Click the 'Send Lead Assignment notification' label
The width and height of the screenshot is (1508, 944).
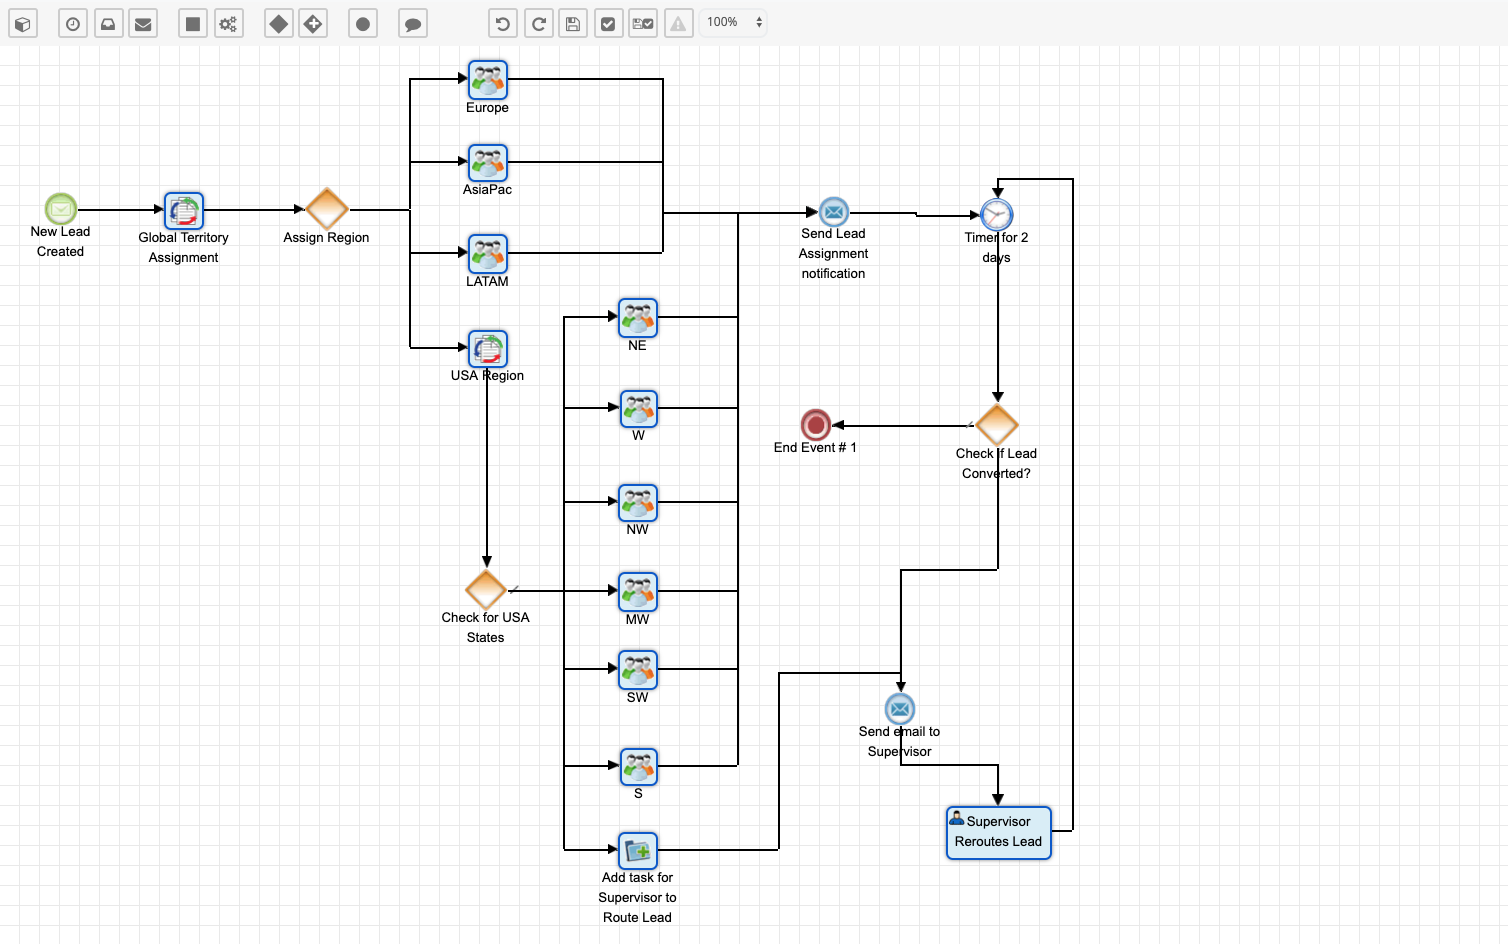pyautogui.click(x=834, y=254)
